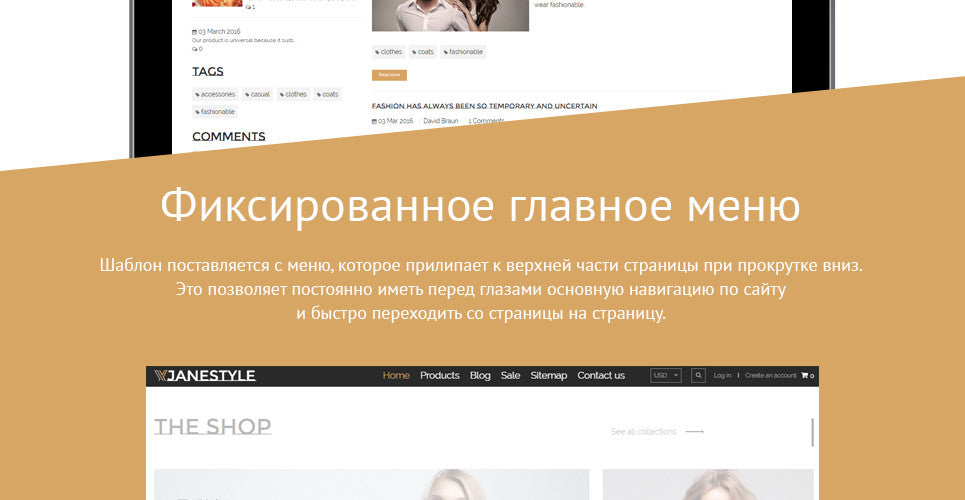The width and height of the screenshot is (965, 500).
Task: Click the orange Read more button
Action: coord(389,75)
